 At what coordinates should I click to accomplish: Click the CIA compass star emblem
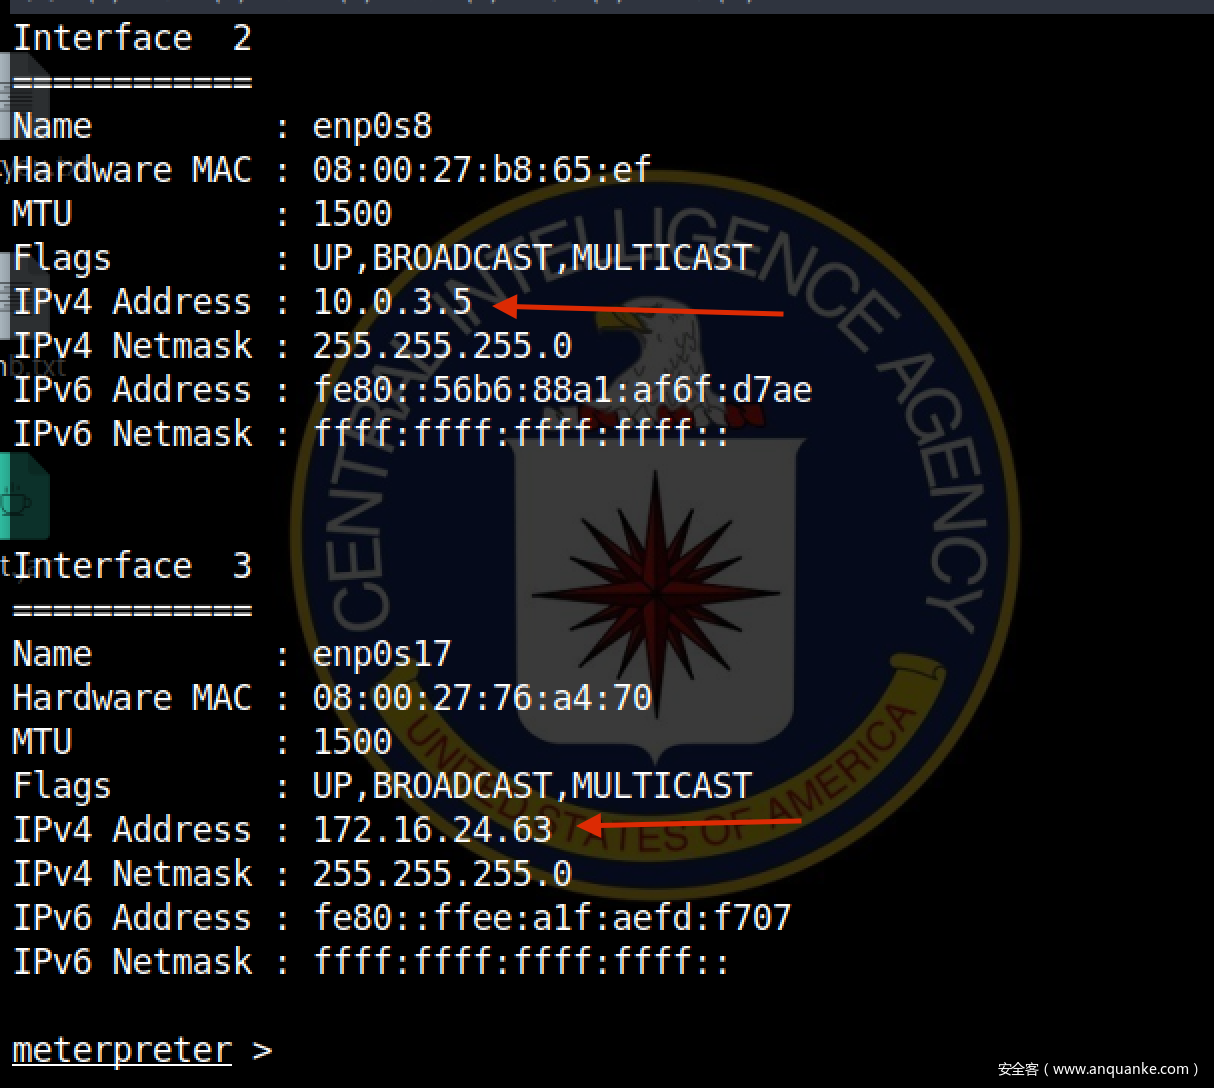coord(655,592)
